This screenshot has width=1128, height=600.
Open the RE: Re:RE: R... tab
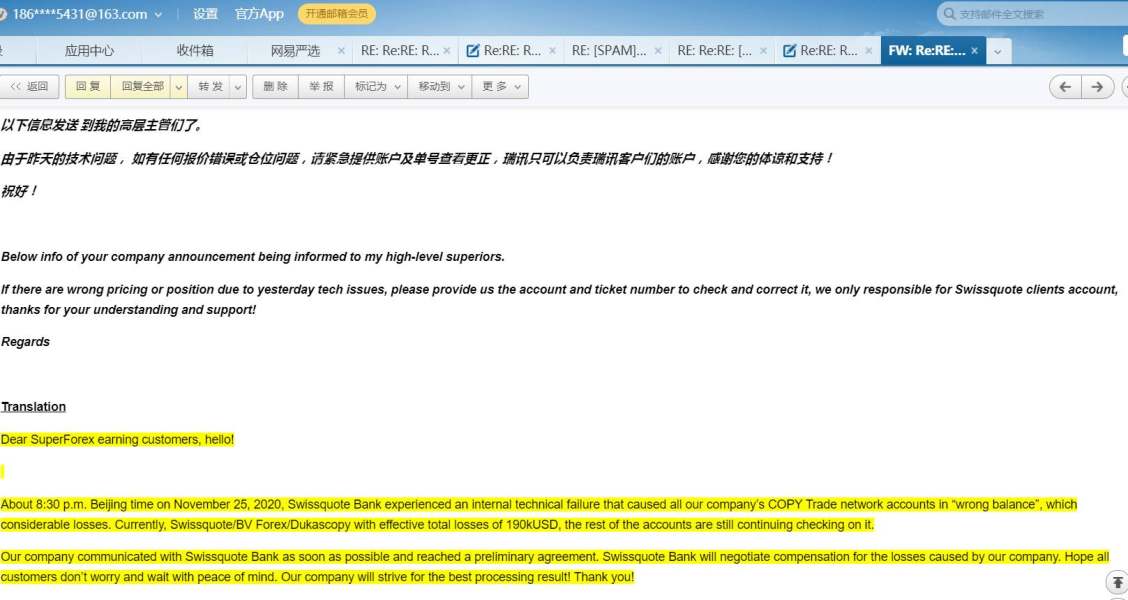pos(400,50)
